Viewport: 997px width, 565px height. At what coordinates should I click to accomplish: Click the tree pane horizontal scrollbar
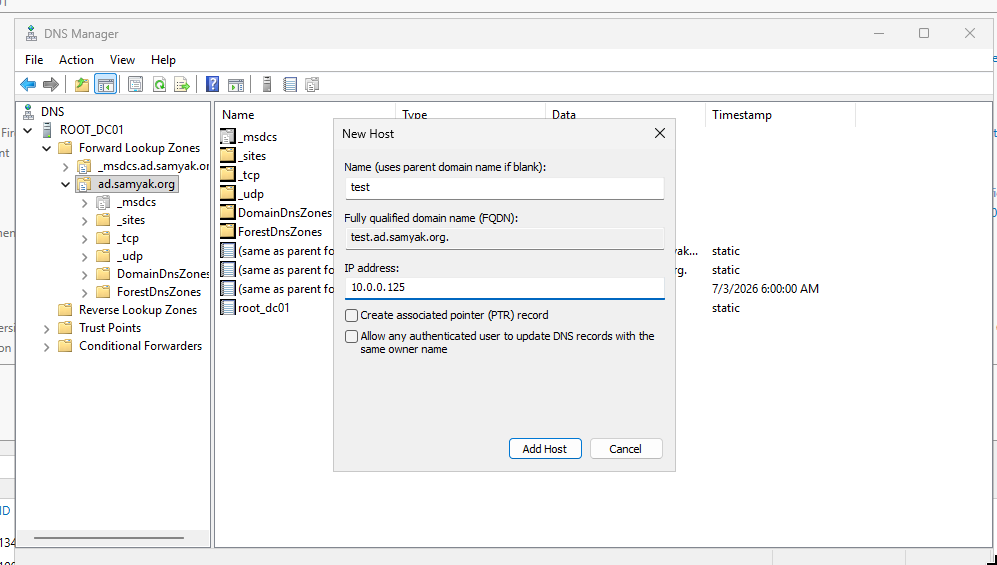pyautogui.click(x=109, y=538)
